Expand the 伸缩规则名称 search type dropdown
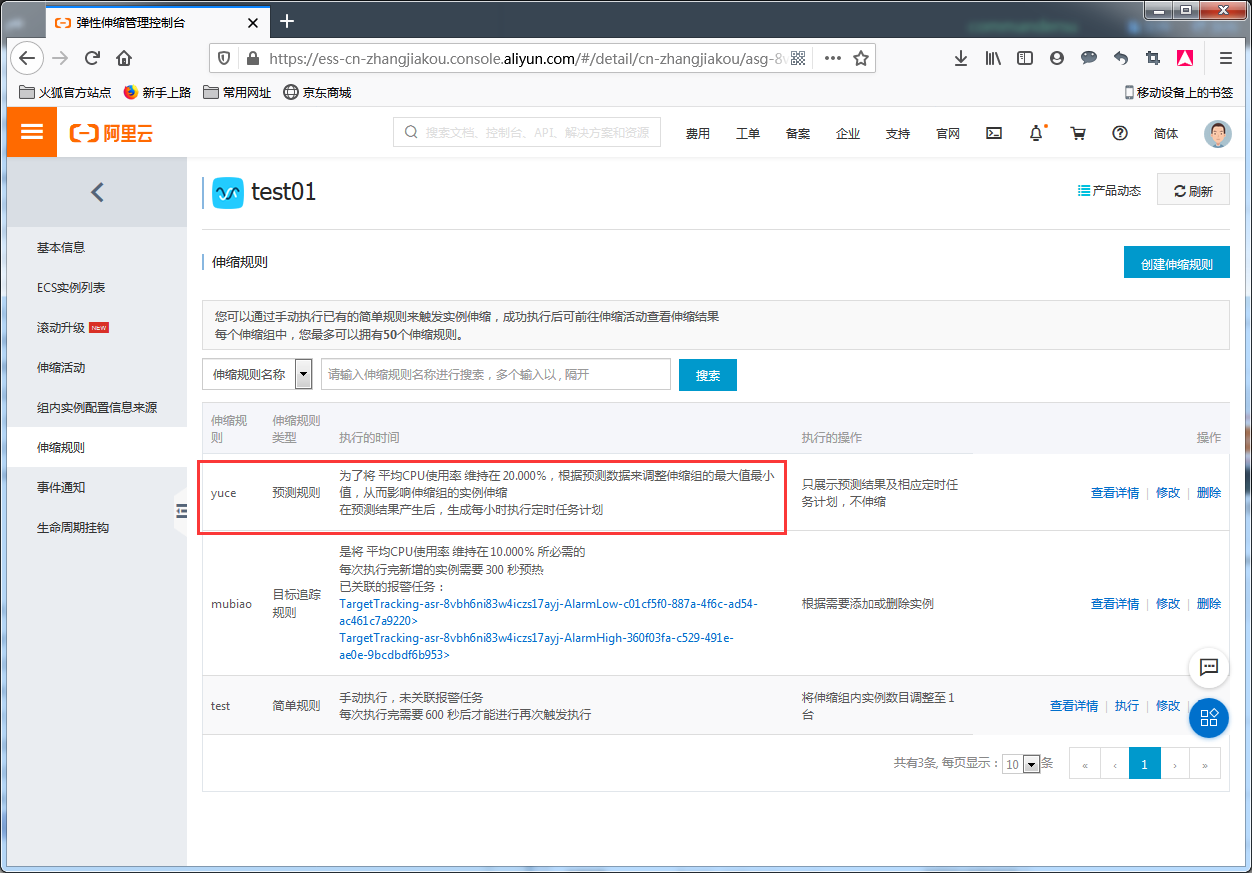This screenshot has width=1252, height=873. (303, 375)
